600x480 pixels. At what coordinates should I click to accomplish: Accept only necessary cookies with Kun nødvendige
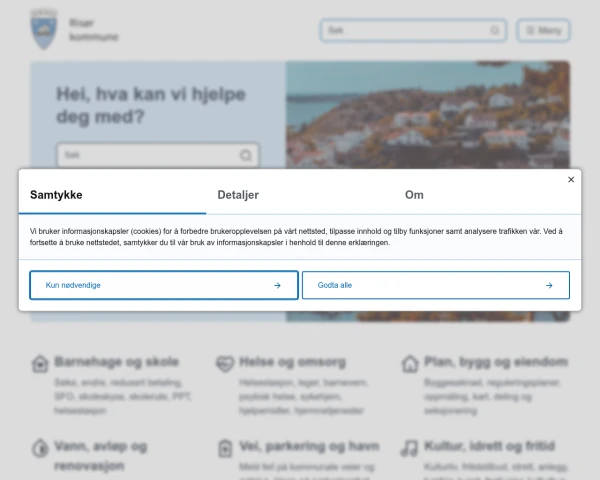tap(164, 285)
